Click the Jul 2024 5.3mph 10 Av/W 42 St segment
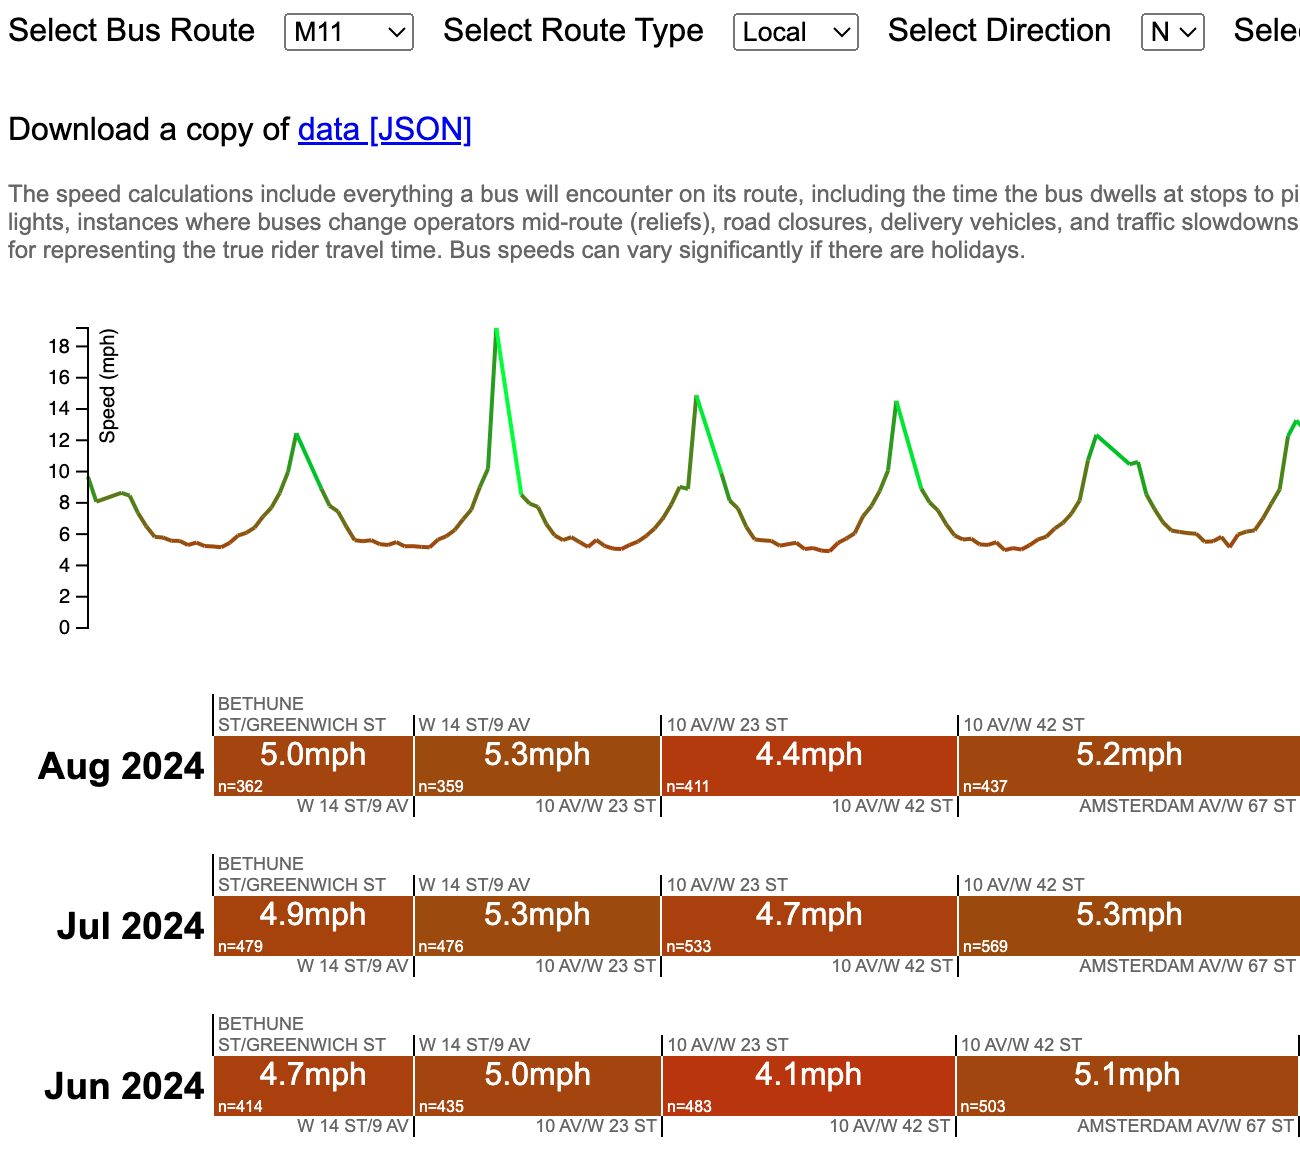Screen dimensions: 1300x1156 pyautogui.click(x=1129, y=926)
